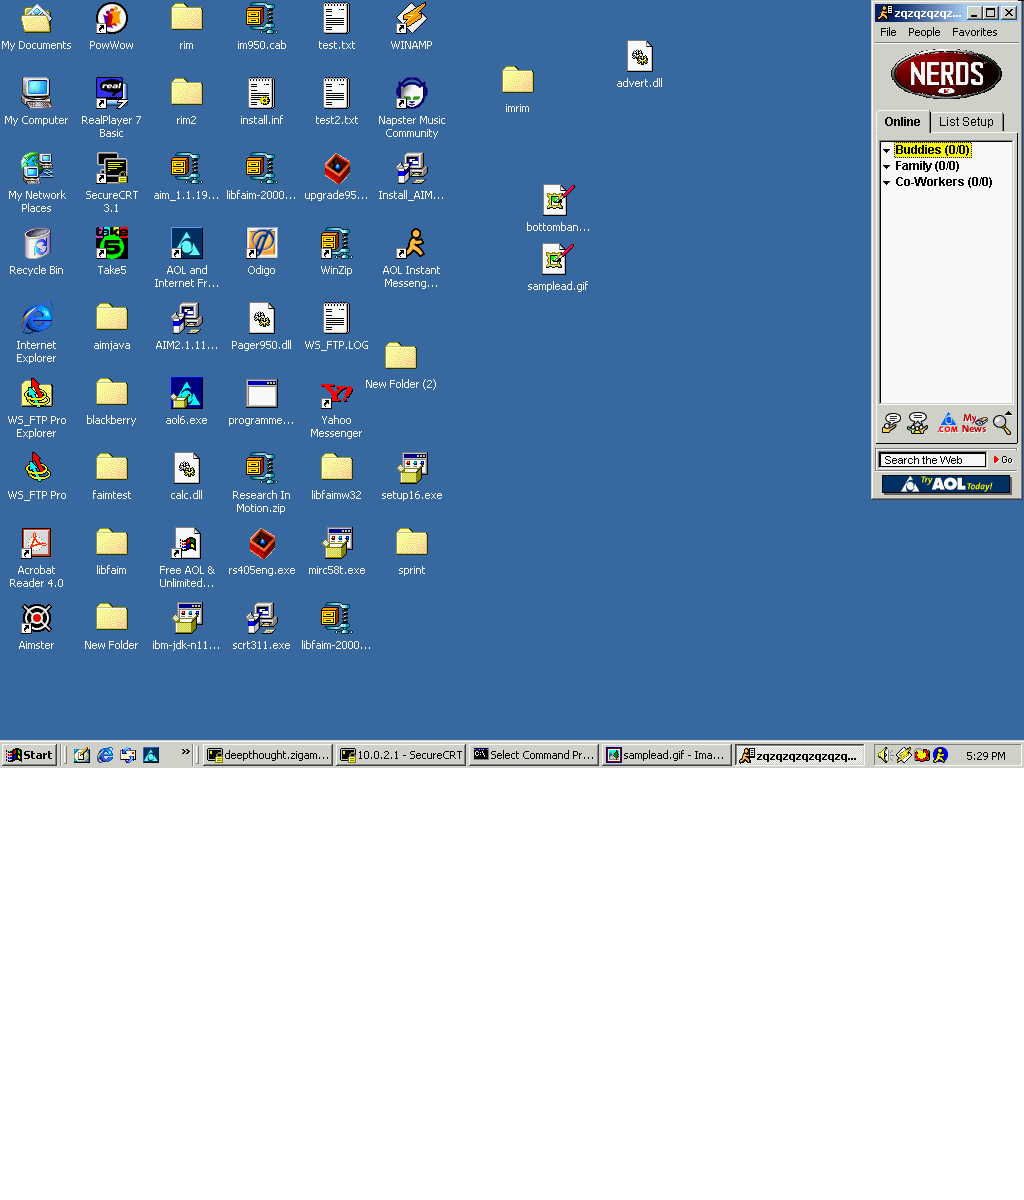The width and height of the screenshot is (1024, 1200).
Task: Open the AOL.com icon in the AIM window
Action: coord(947,423)
